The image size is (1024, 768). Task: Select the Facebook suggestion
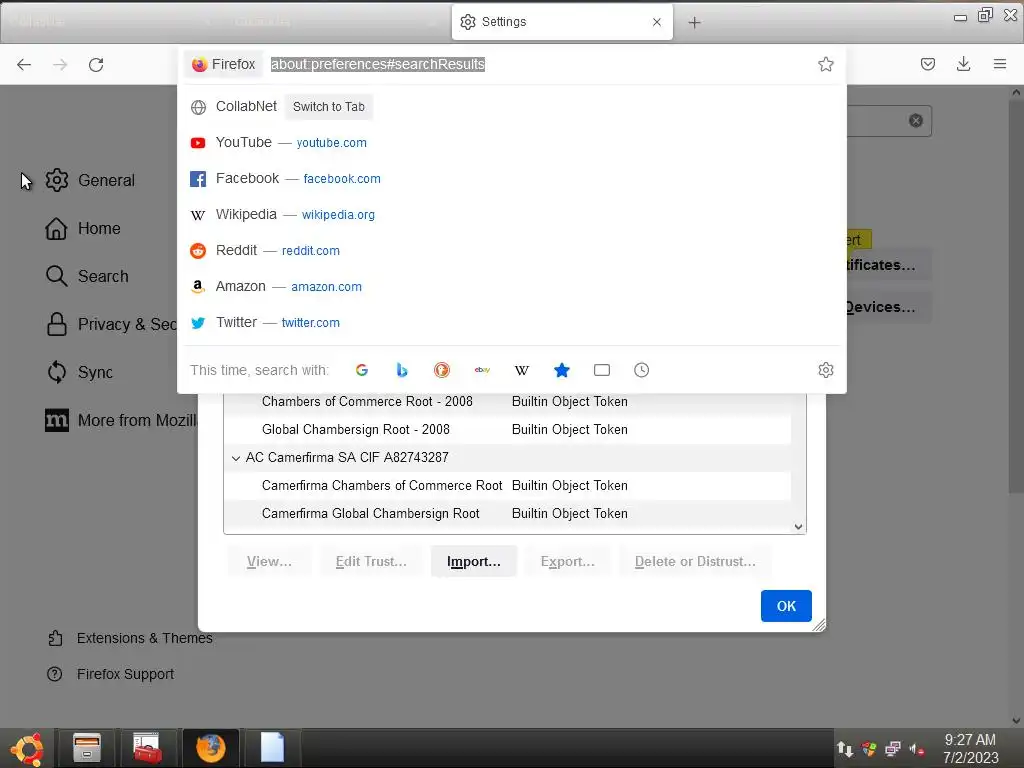click(x=512, y=178)
